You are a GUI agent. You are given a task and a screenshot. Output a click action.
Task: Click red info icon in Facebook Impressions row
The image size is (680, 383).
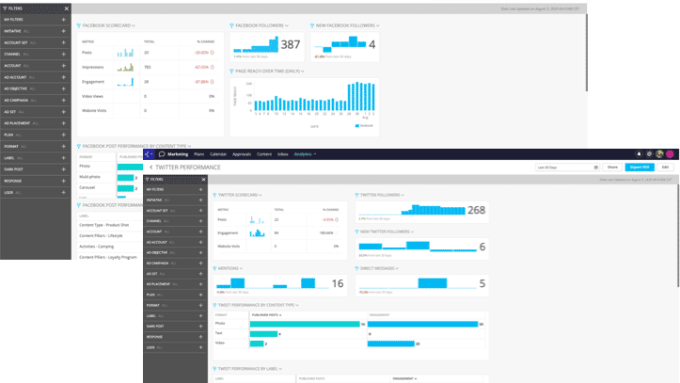[212, 67]
